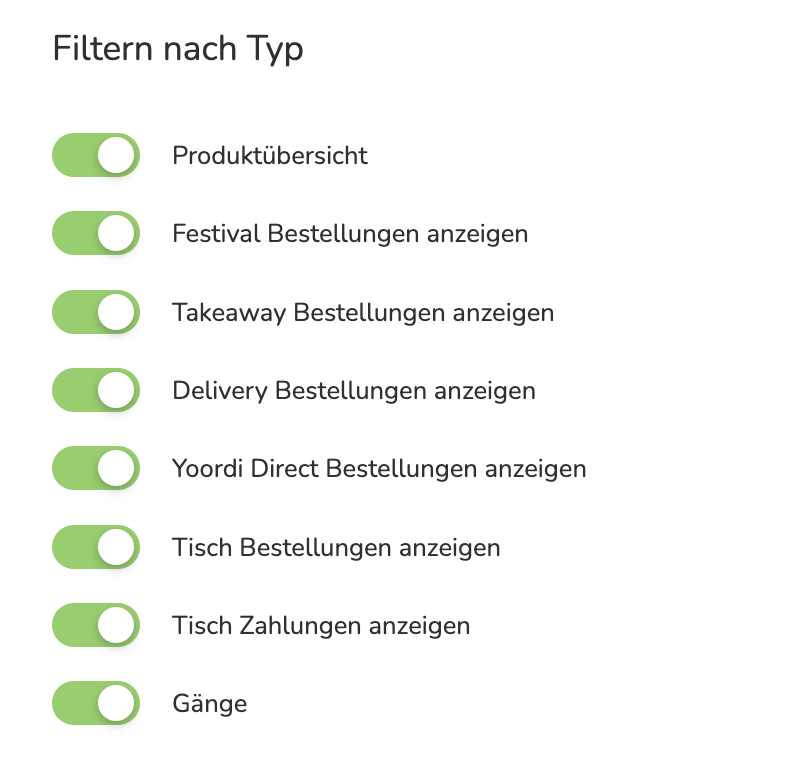This screenshot has height=772, width=806.
Task: Click the Produktübersicht label text
Action: 270,155
